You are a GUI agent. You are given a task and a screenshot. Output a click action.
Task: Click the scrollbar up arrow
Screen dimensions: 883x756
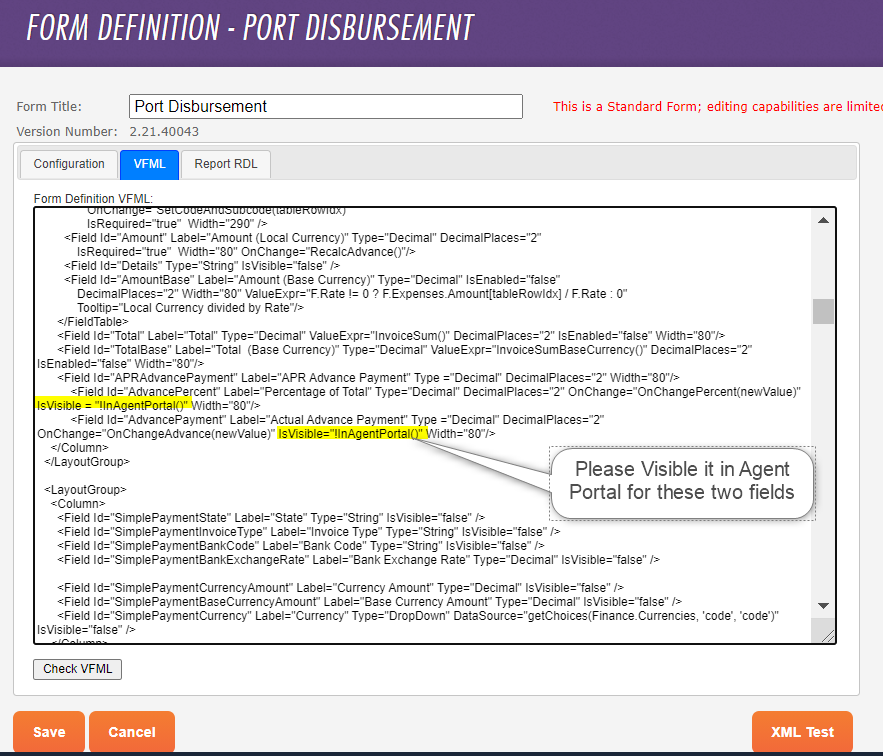(823, 218)
